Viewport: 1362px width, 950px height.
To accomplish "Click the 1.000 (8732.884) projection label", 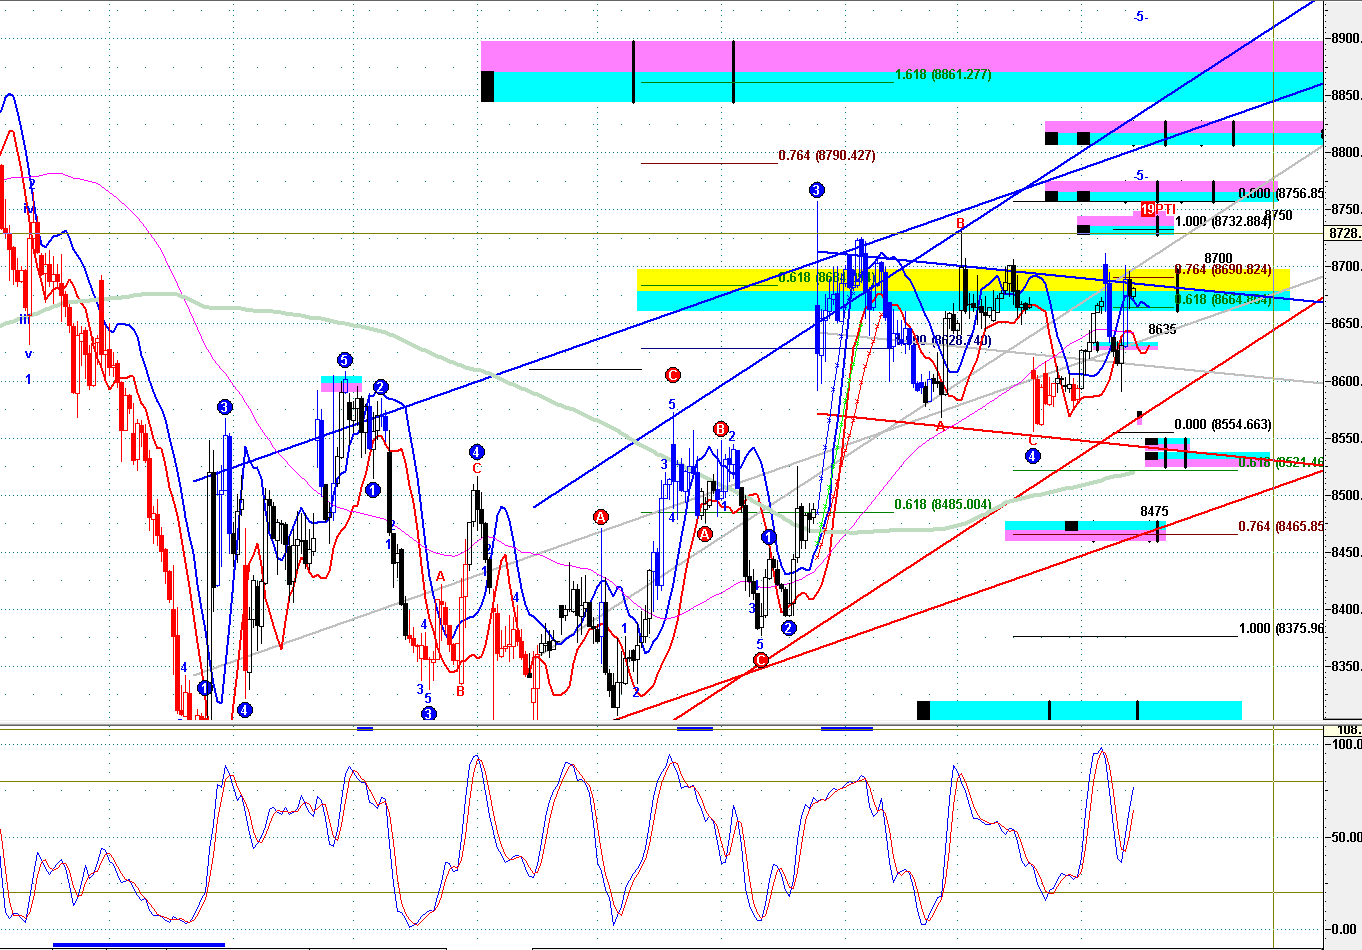I will [x=1222, y=222].
